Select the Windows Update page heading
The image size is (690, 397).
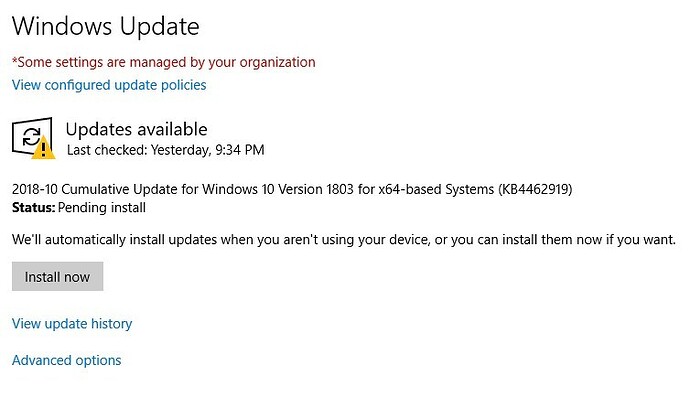[x=106, y=26]
